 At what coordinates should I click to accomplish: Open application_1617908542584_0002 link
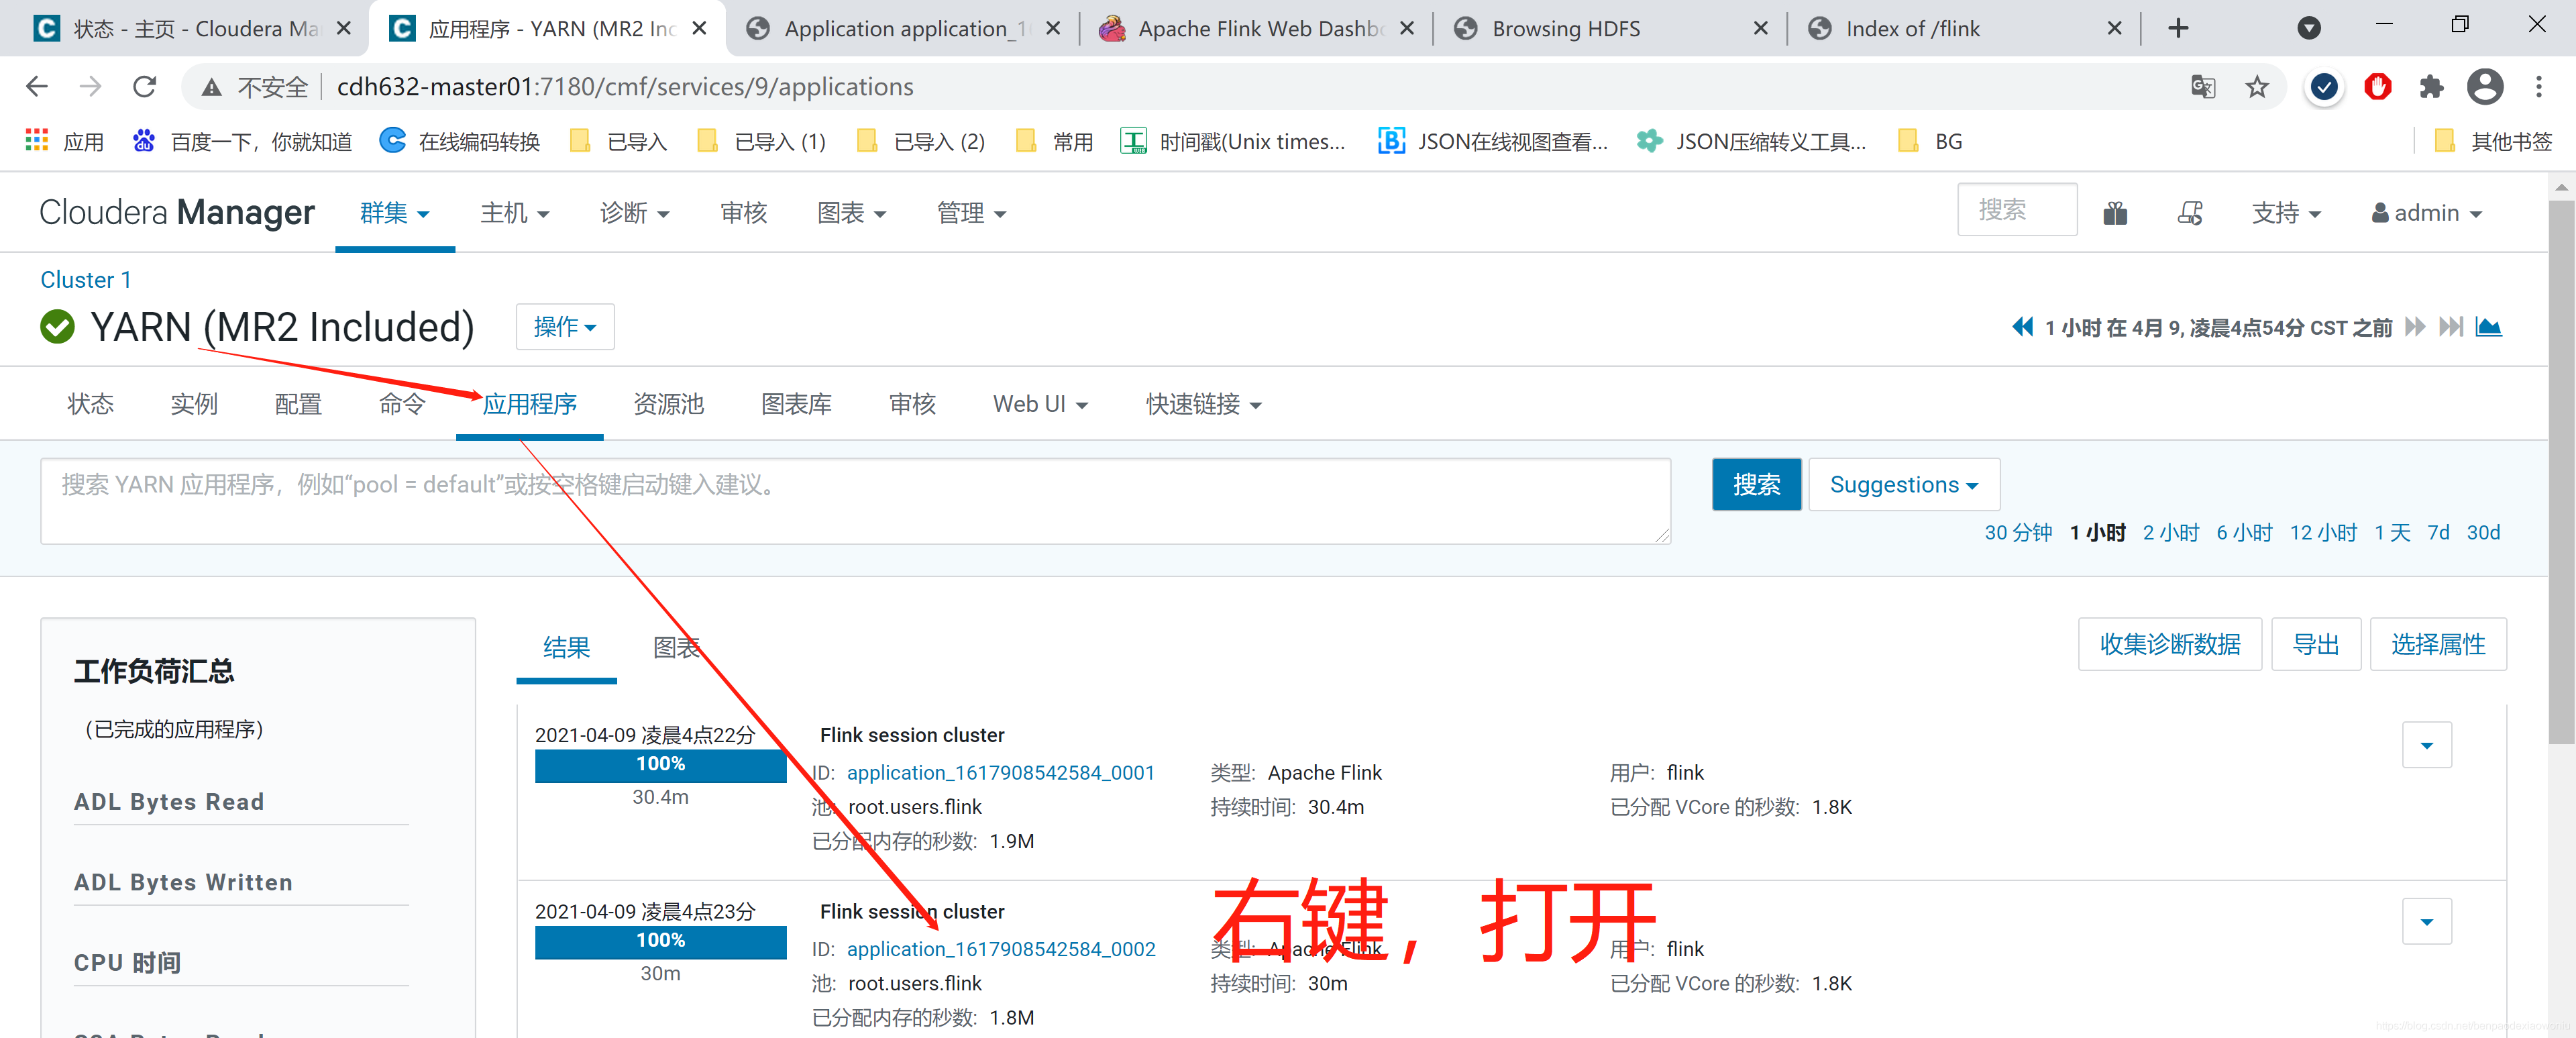(x=1001, y=949)
